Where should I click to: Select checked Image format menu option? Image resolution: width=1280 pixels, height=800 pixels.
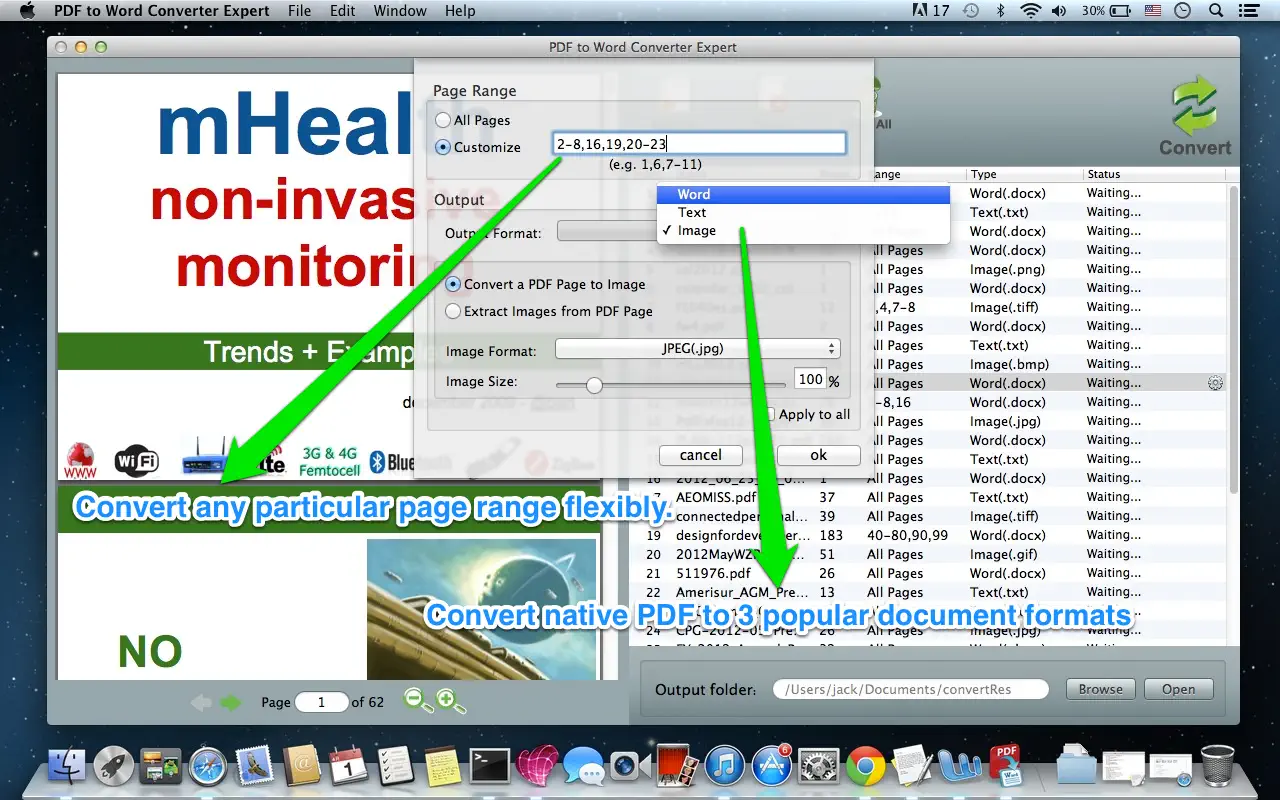click(803, 230)
